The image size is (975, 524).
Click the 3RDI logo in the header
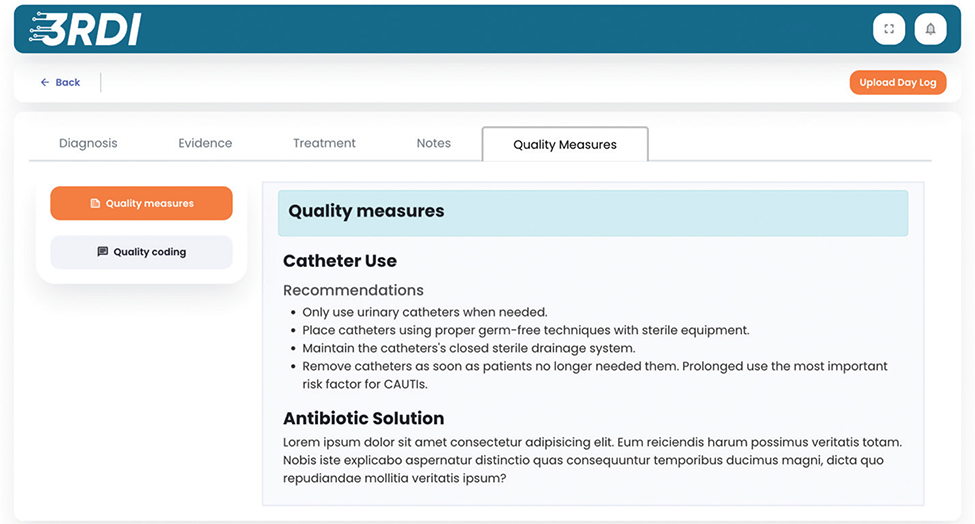(x=84, y=29)
